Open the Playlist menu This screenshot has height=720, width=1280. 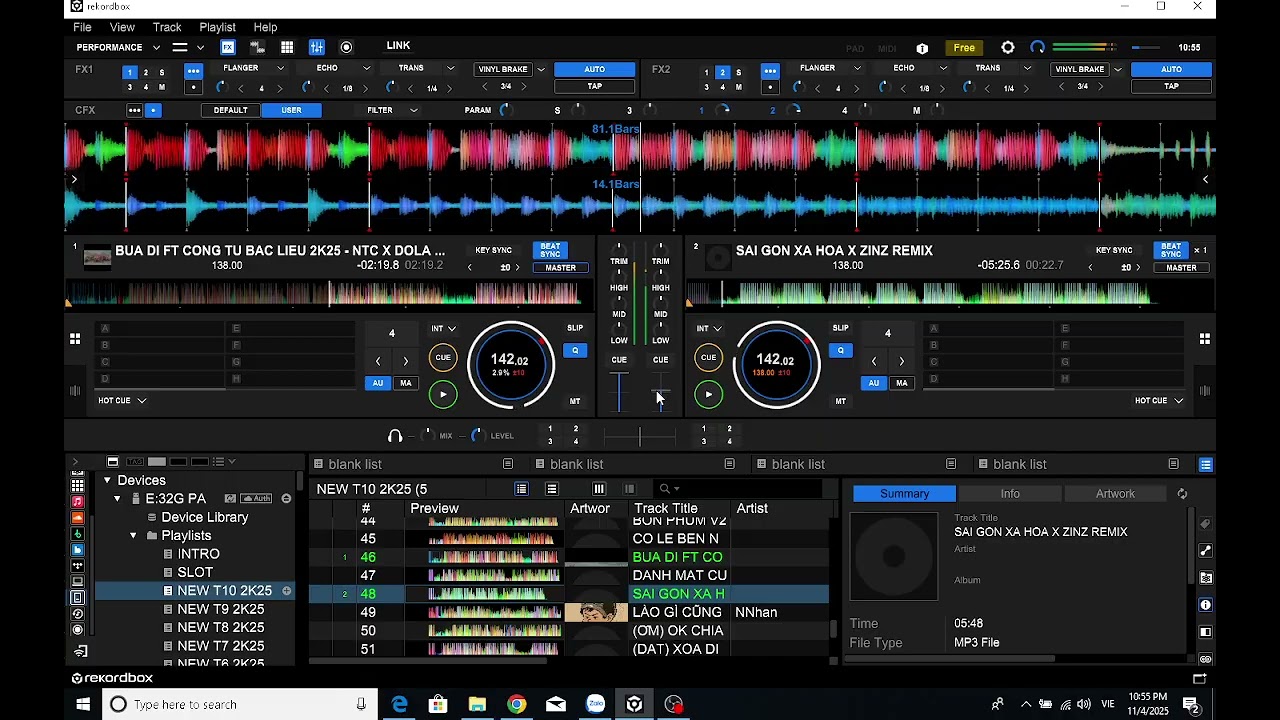pos(217,27)
